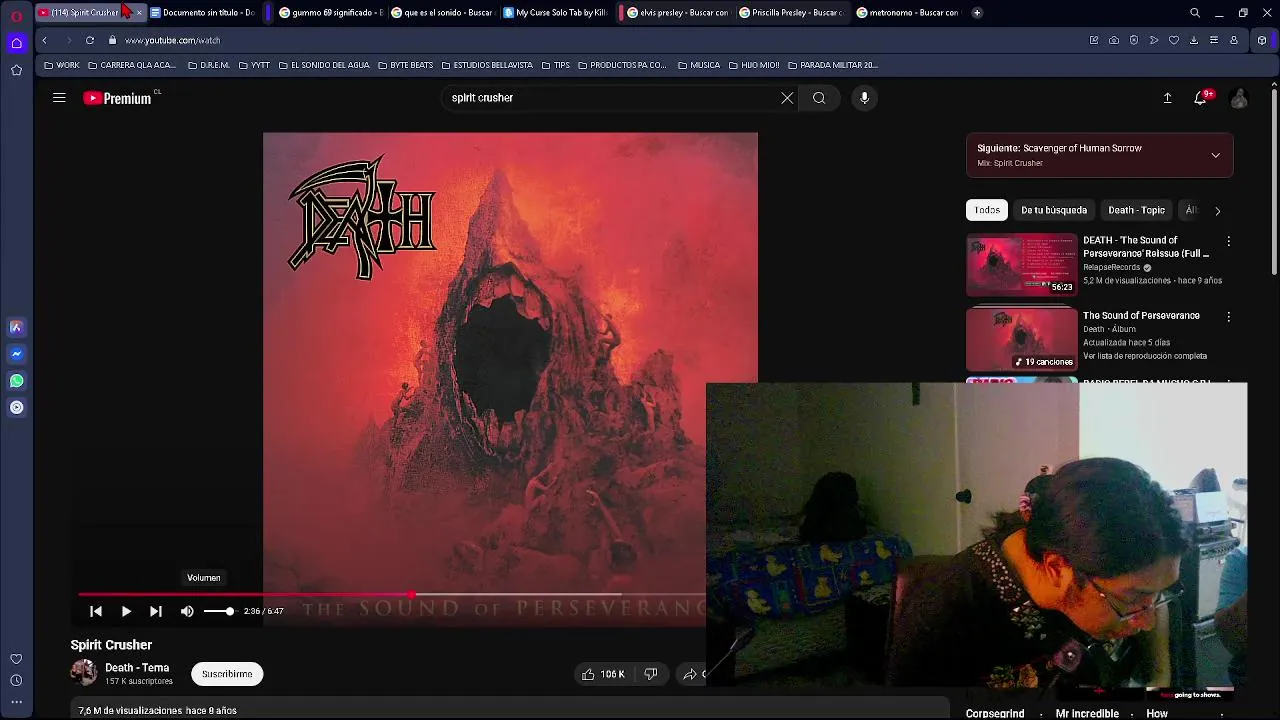
Task: Open the WORK bookmarks folder
Action: click(62, 65)
